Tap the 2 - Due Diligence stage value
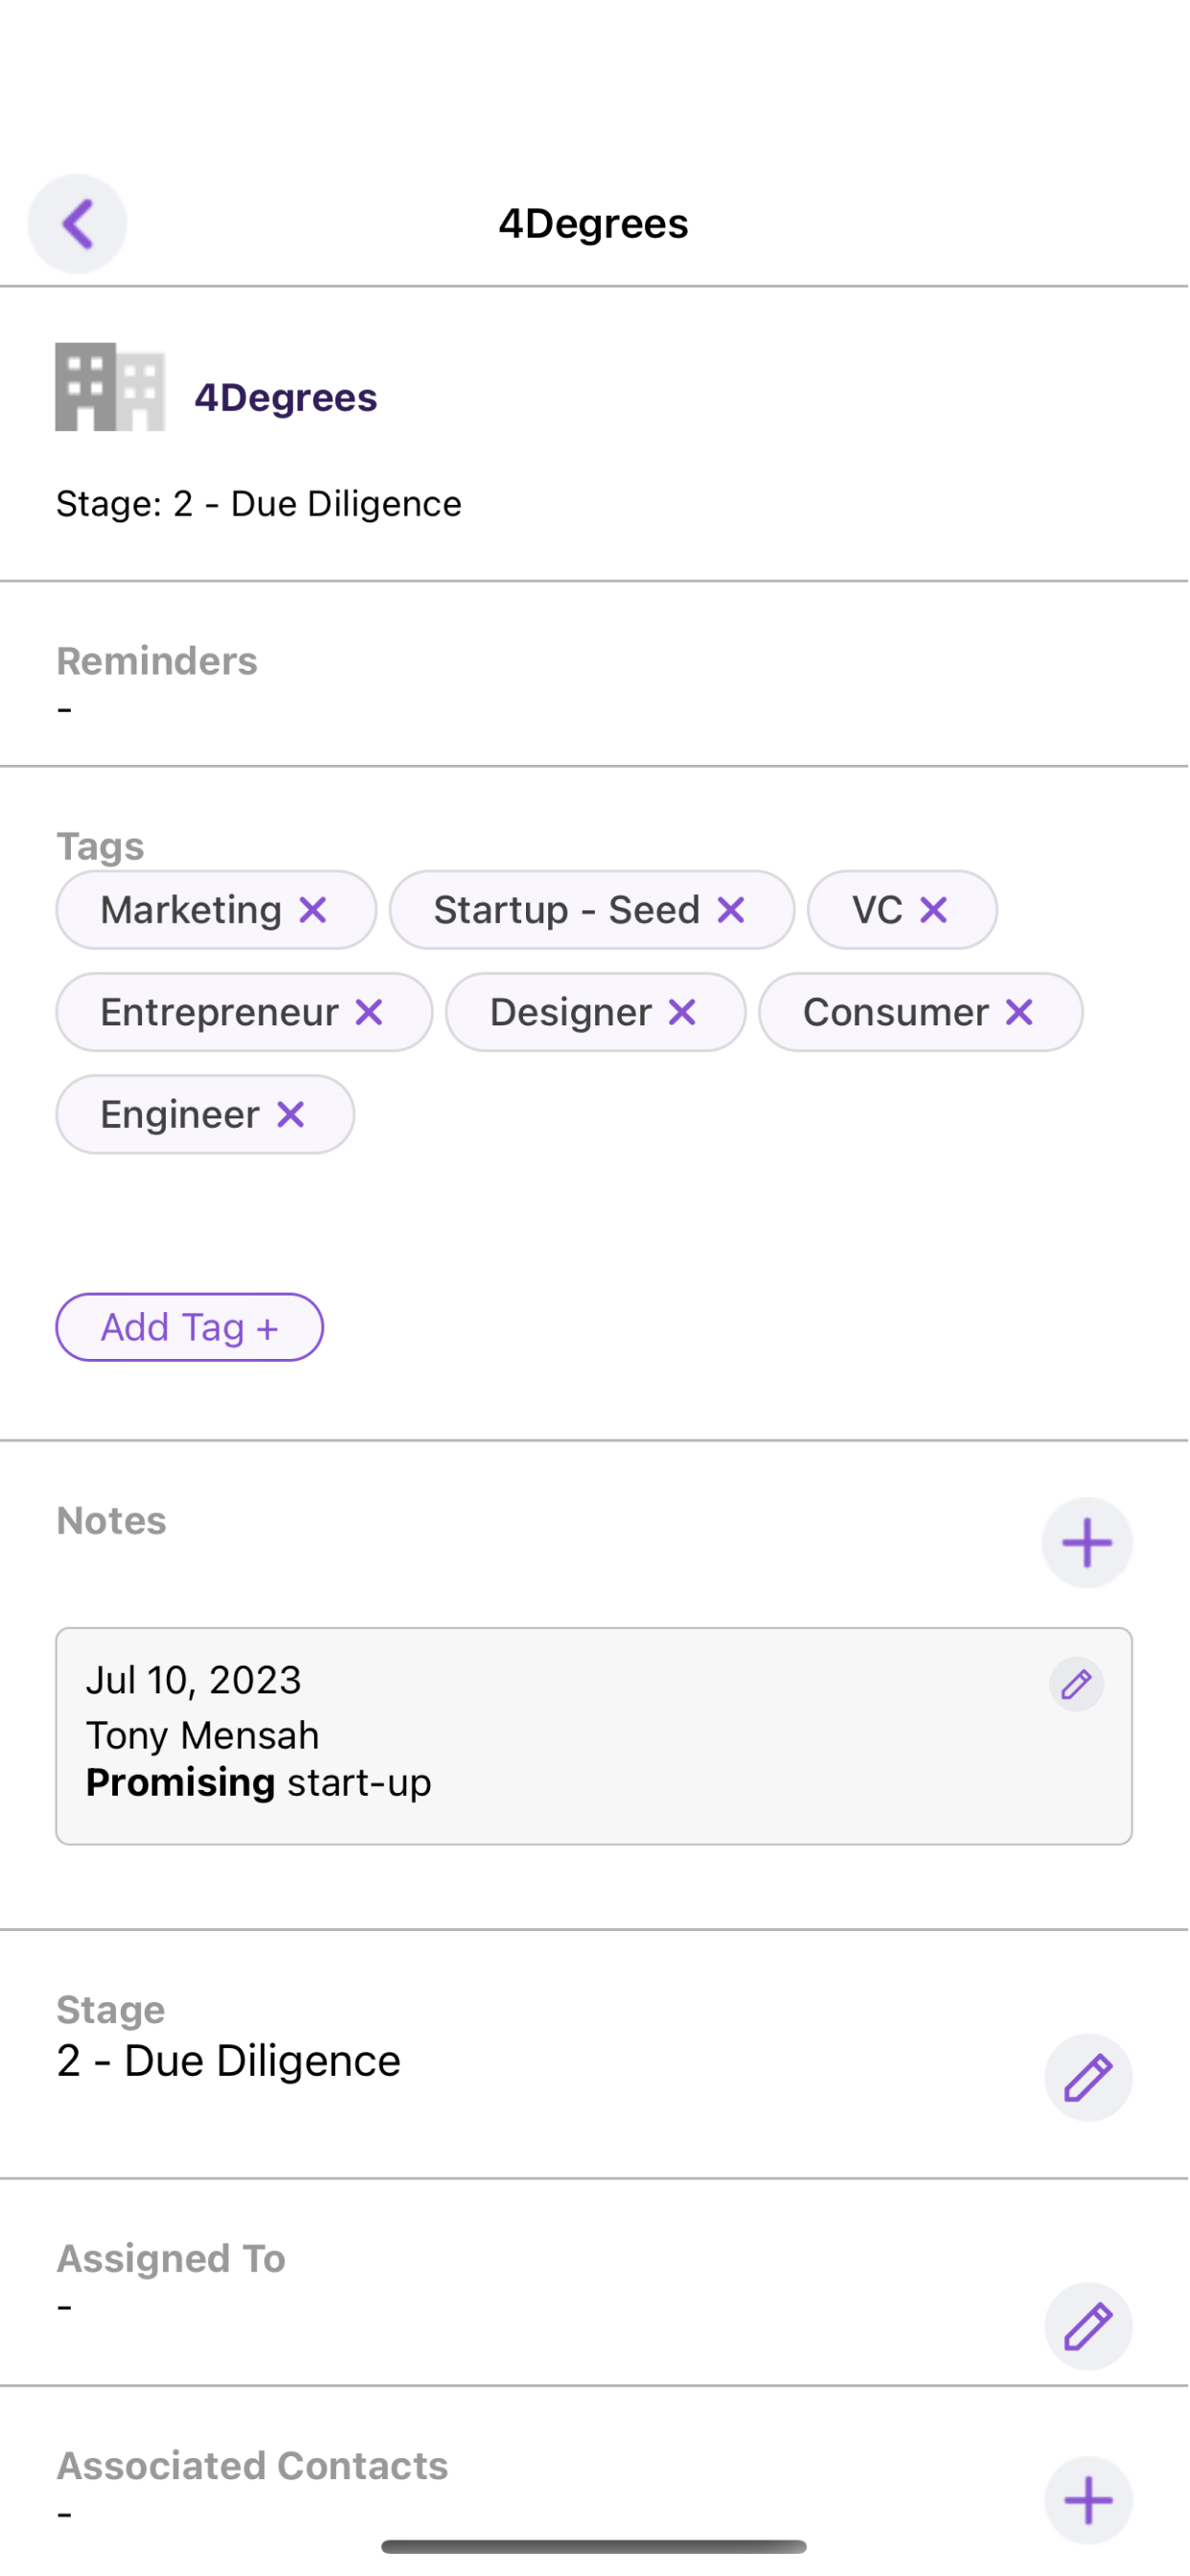Image resolution: width=1190 pixels, height=2576 pixels. coord(229,2061)
